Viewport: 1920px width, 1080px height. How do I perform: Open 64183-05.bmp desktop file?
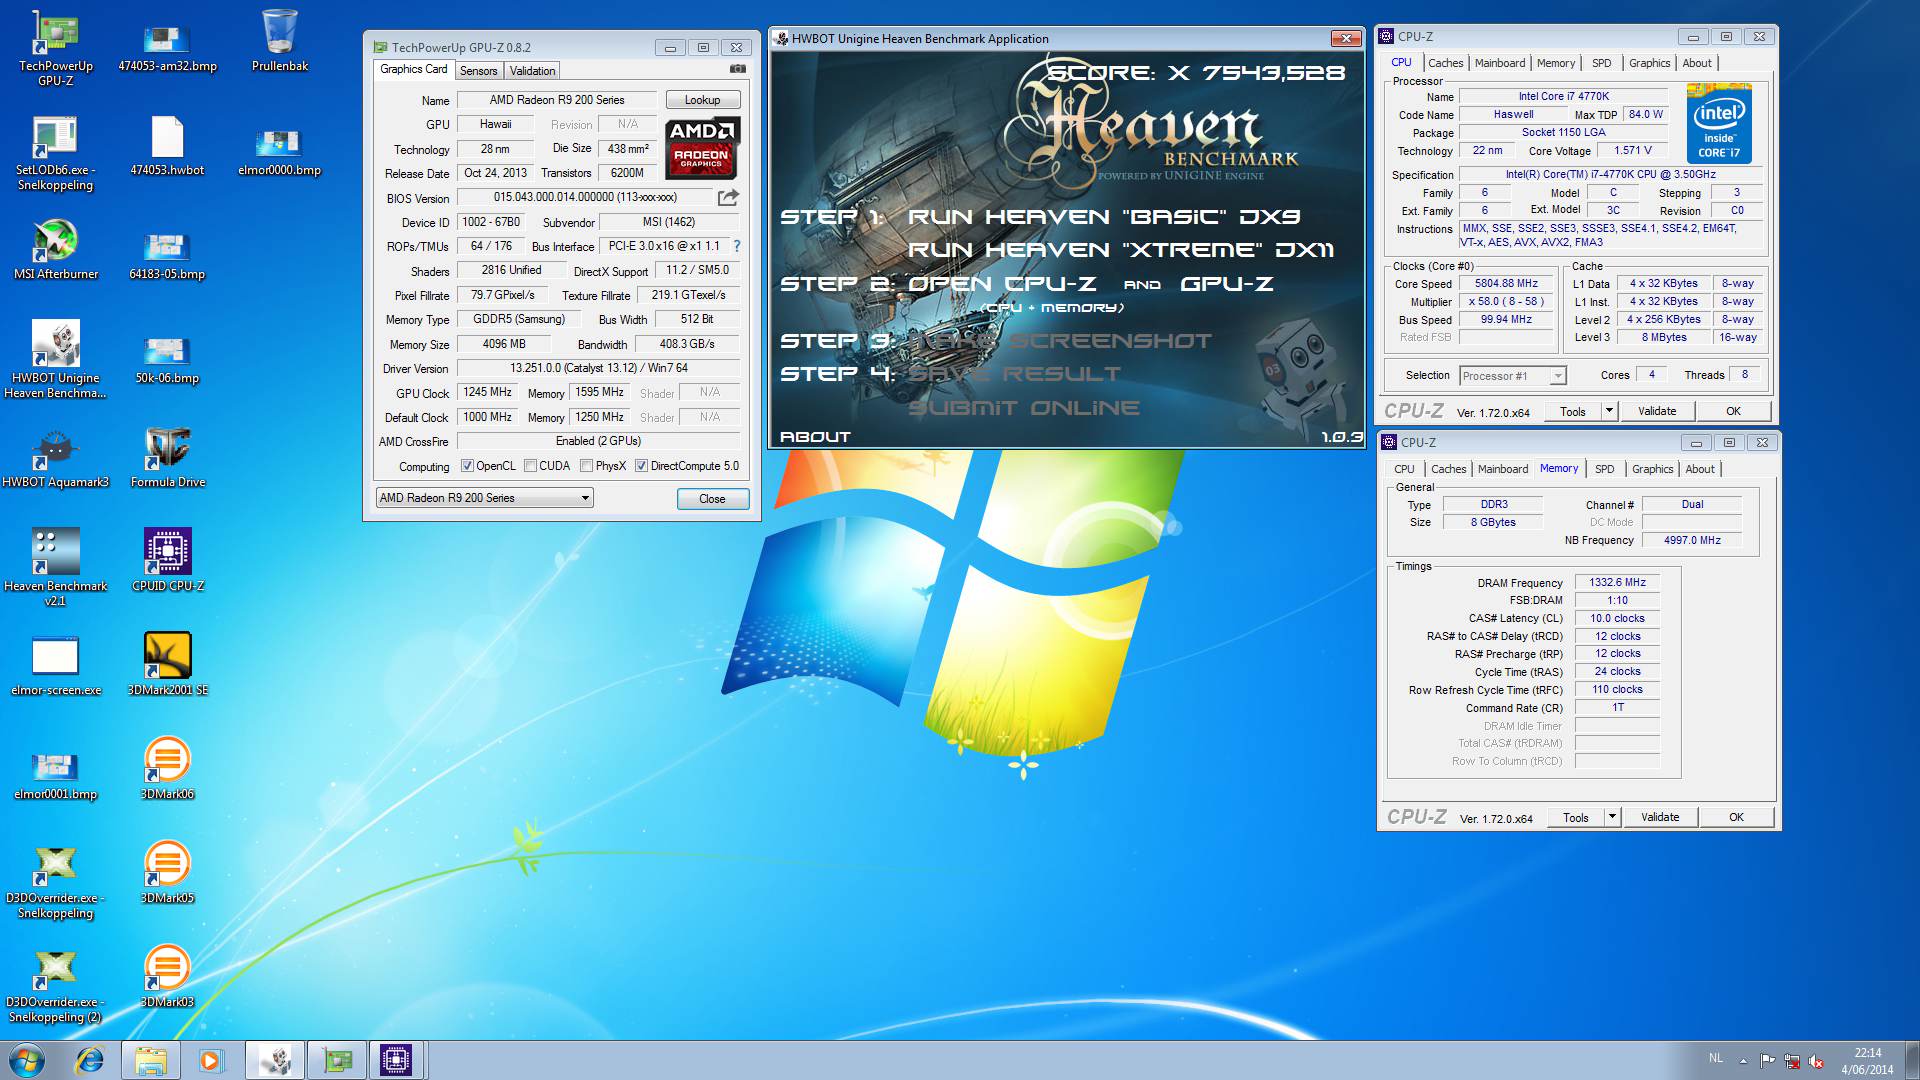(167, 254)
